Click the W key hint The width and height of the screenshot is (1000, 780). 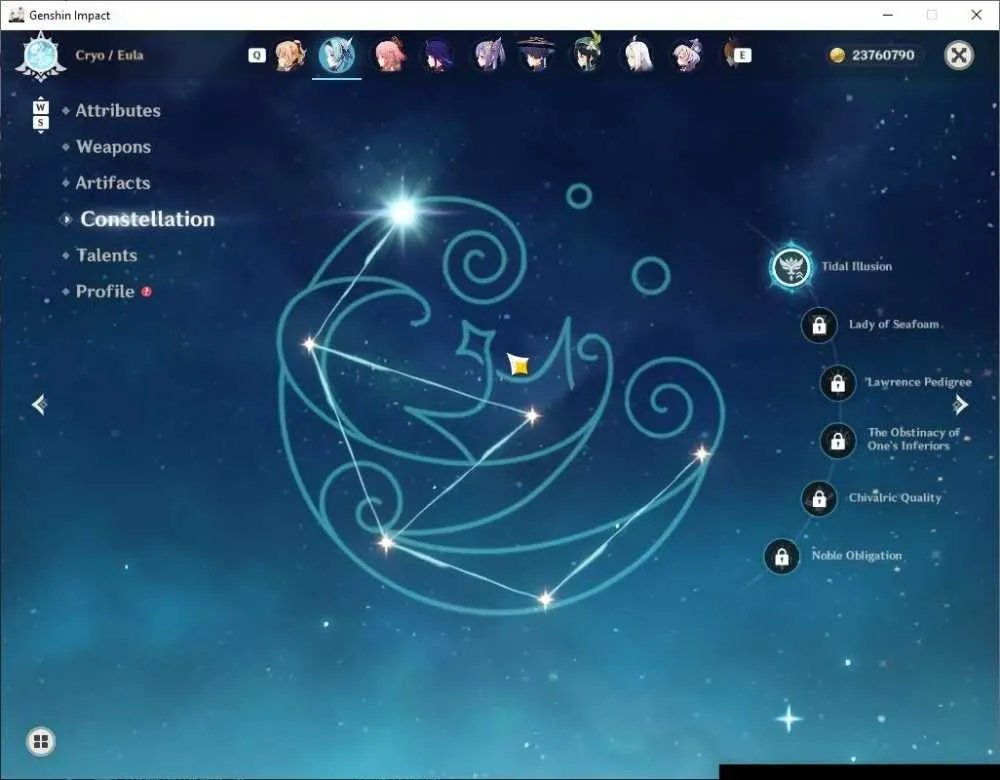tap(40, 107)
